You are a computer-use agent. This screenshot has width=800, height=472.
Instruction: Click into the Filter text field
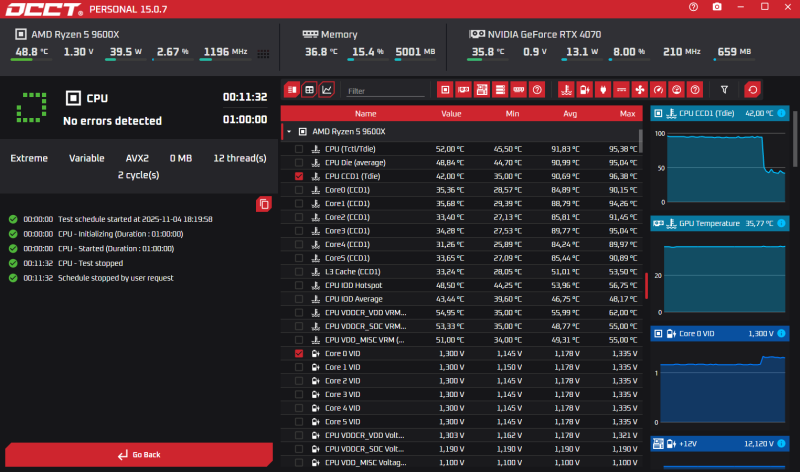coord(385,91)
